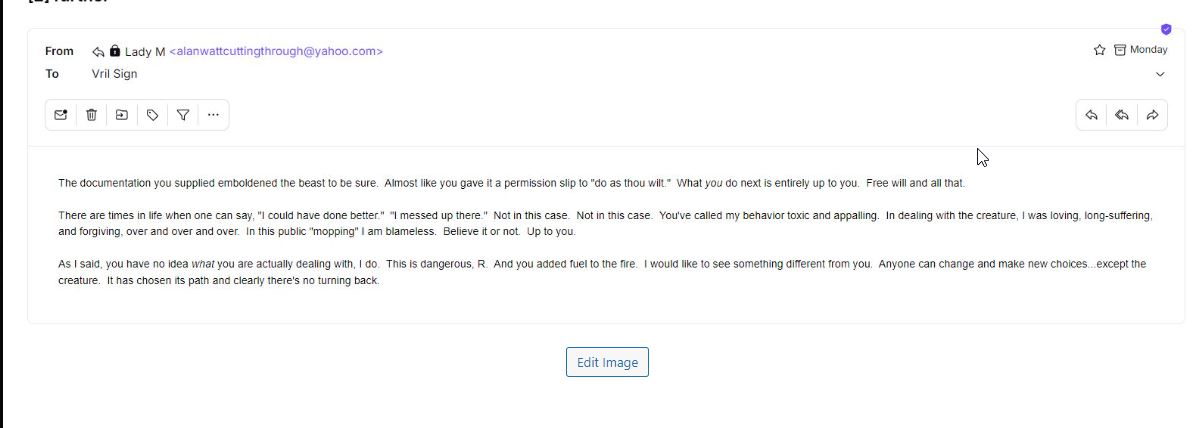Choose the reply all arrow
This screenshot has width=1194, height=428.
(1122, 115)
